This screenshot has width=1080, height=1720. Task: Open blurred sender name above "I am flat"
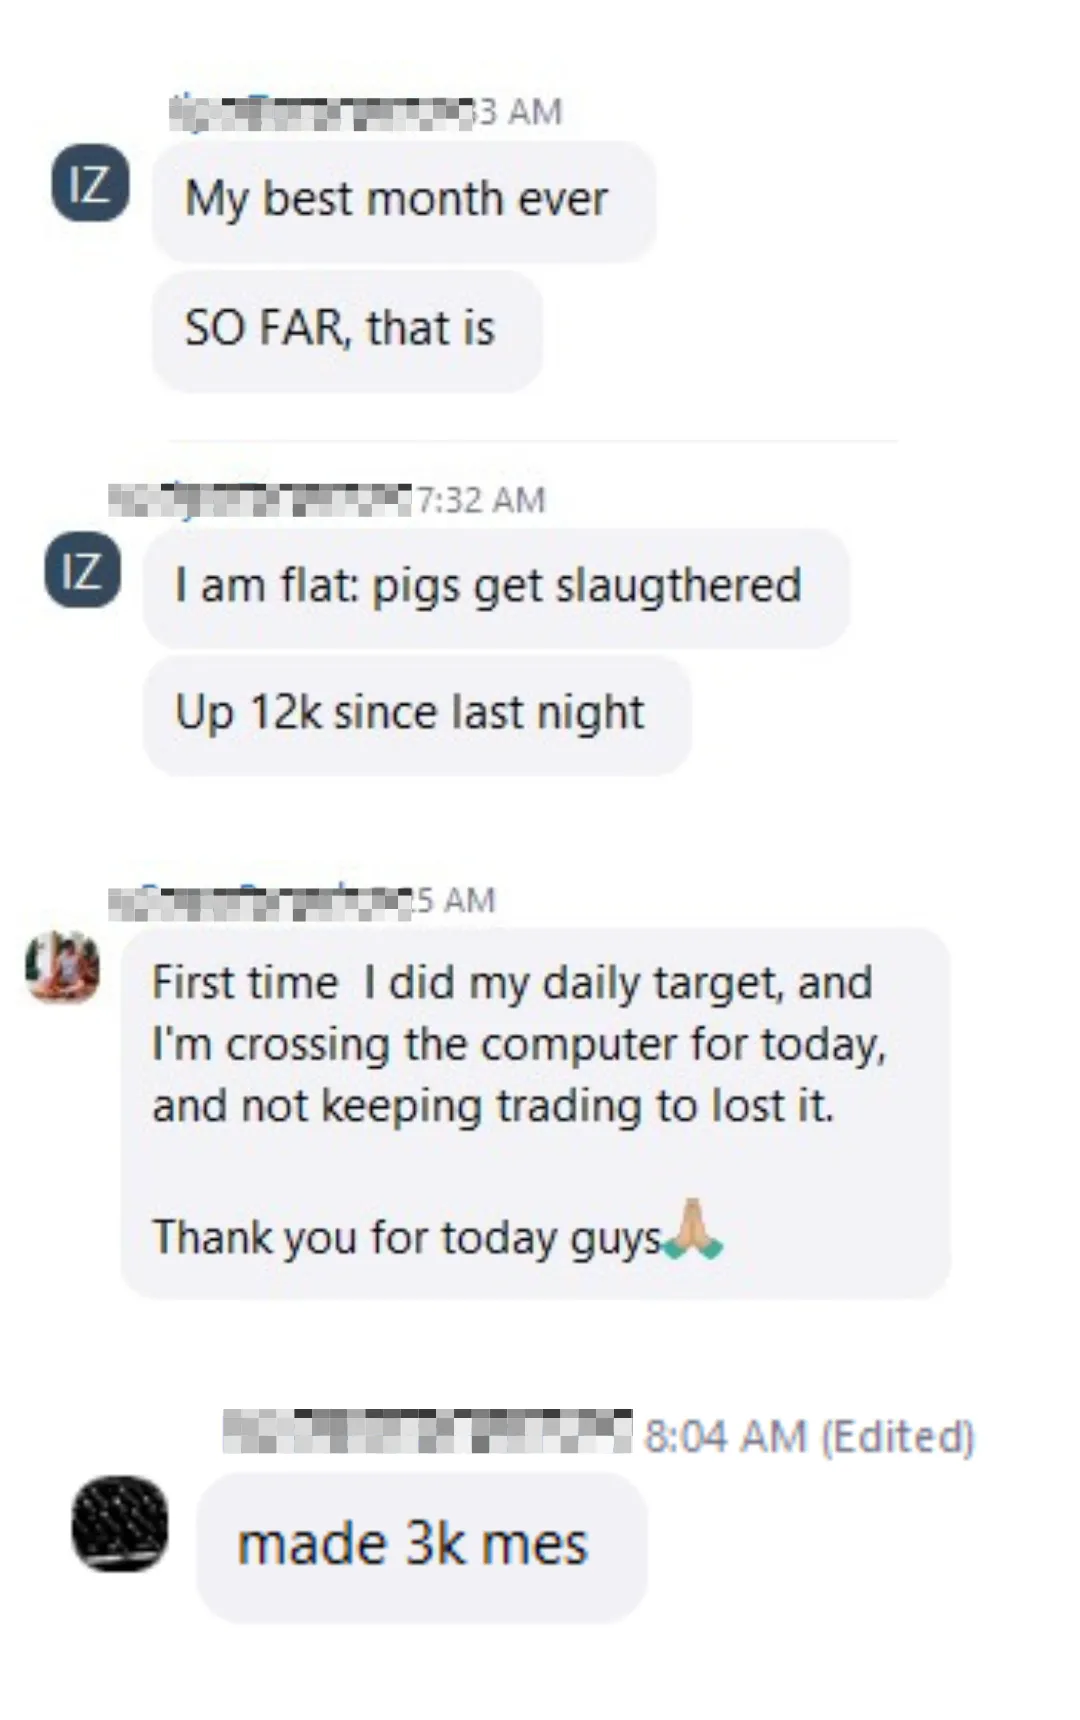coord(260,499)
